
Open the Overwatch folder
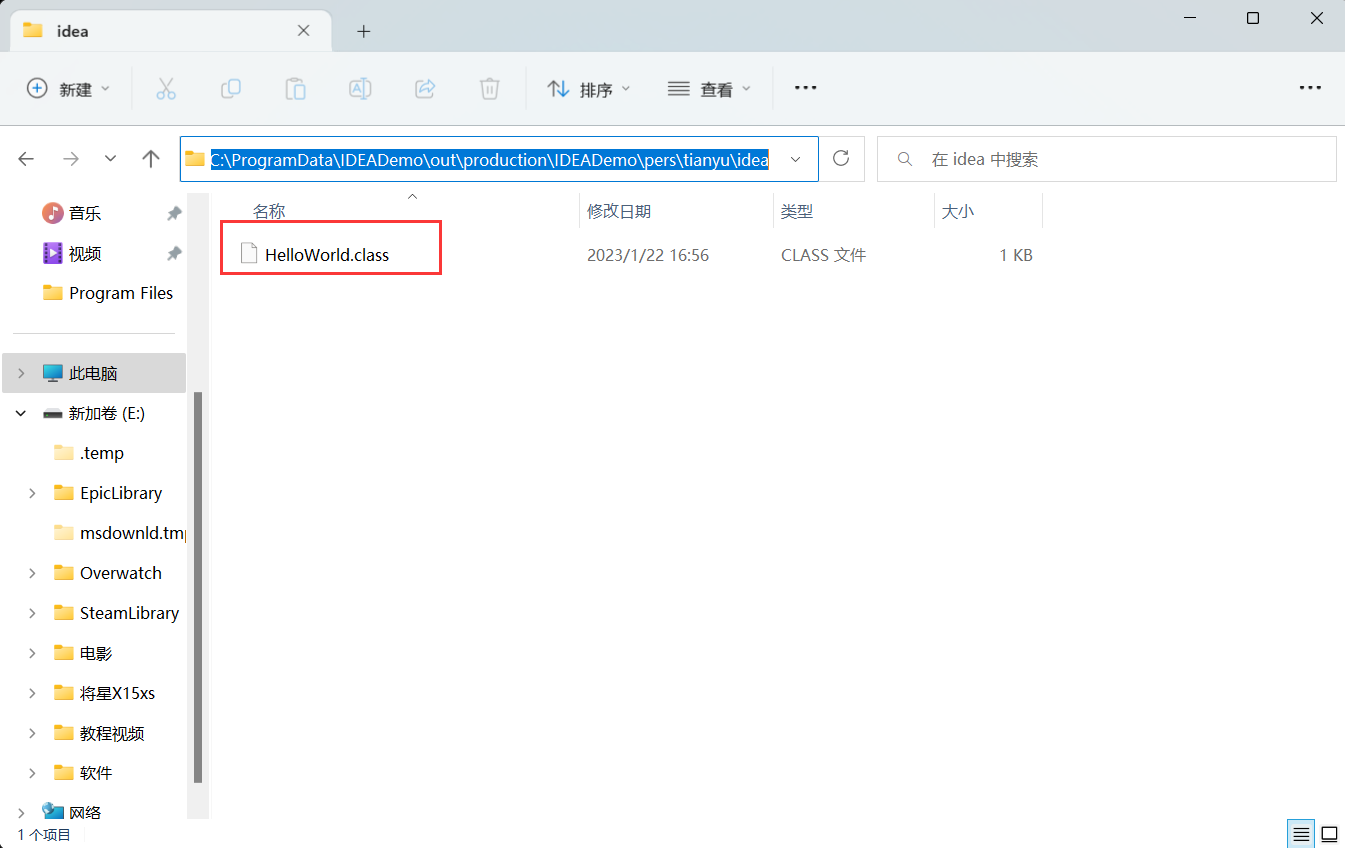tap(121, 573)
